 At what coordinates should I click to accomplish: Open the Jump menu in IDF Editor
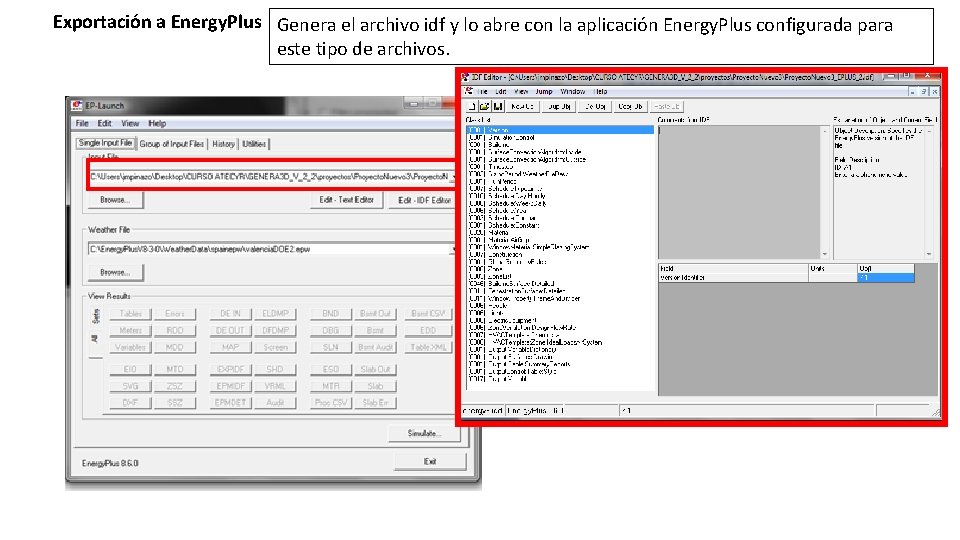coord(544,91)
